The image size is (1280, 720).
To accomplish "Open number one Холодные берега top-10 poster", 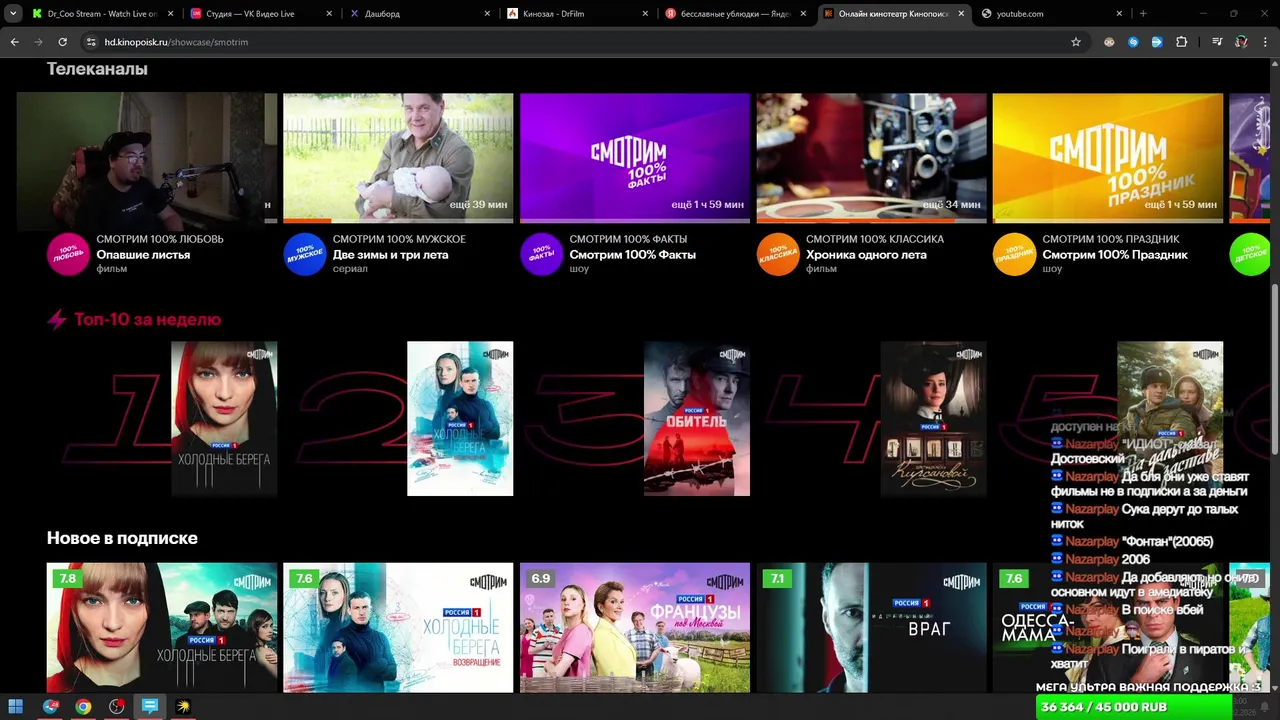I will coord(224,419).
